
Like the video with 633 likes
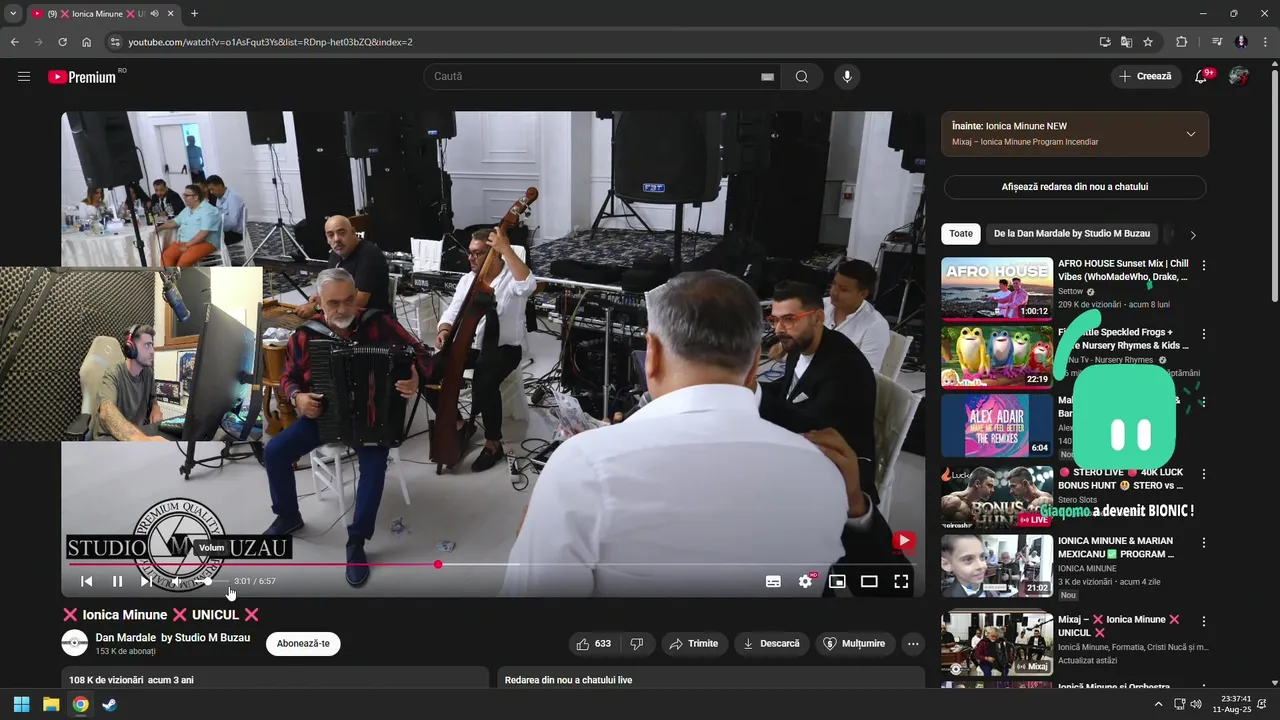pos(594,644)
